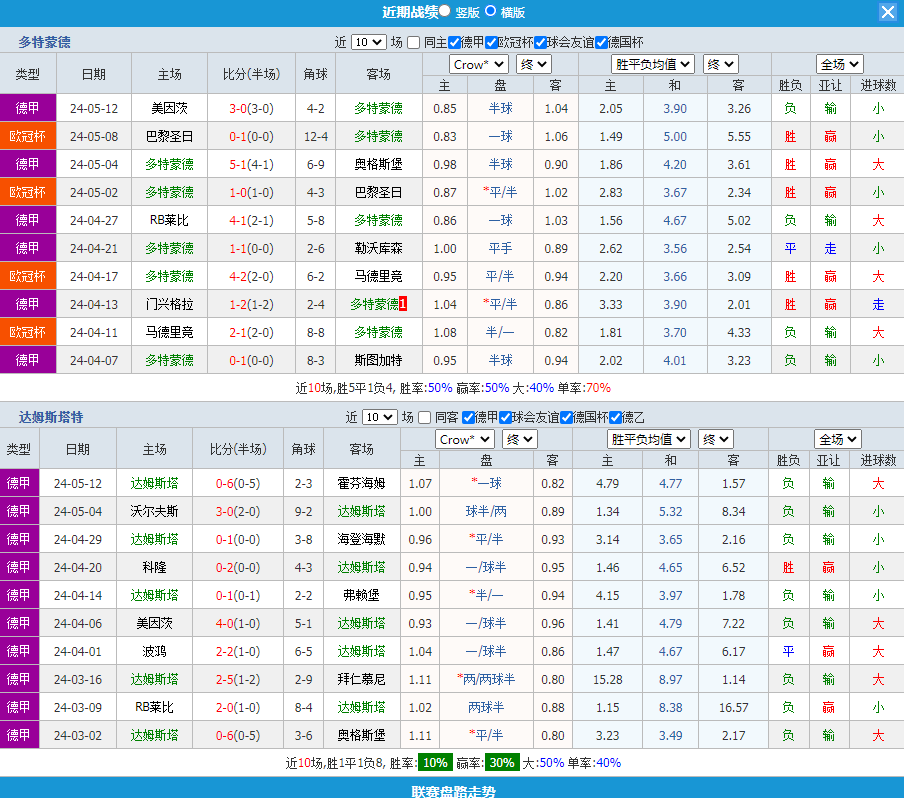Toggle 德甲 checkbox in 达姆斯塔特 section
The height and width of the screenshot is (798, 904).
click(468, 417)
